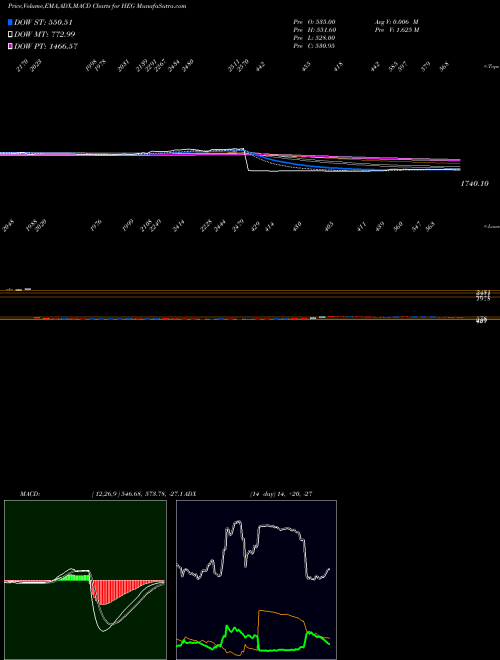Click the magenta DOW PT legend swatch

pyautogui.click(x=10, y=47)
